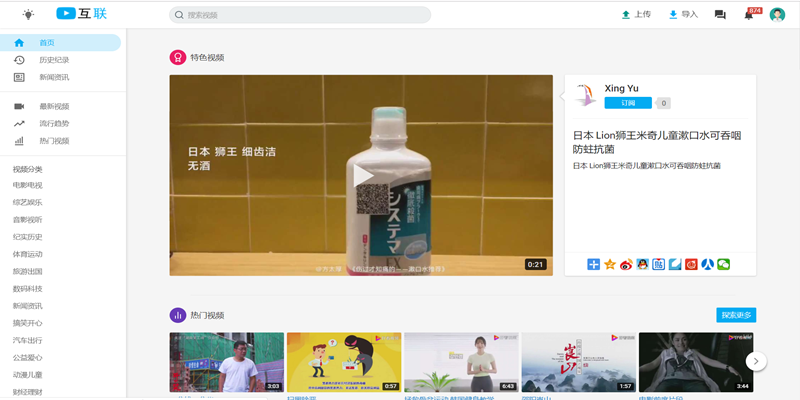Select the 财经理财 category

coord(28,392)
